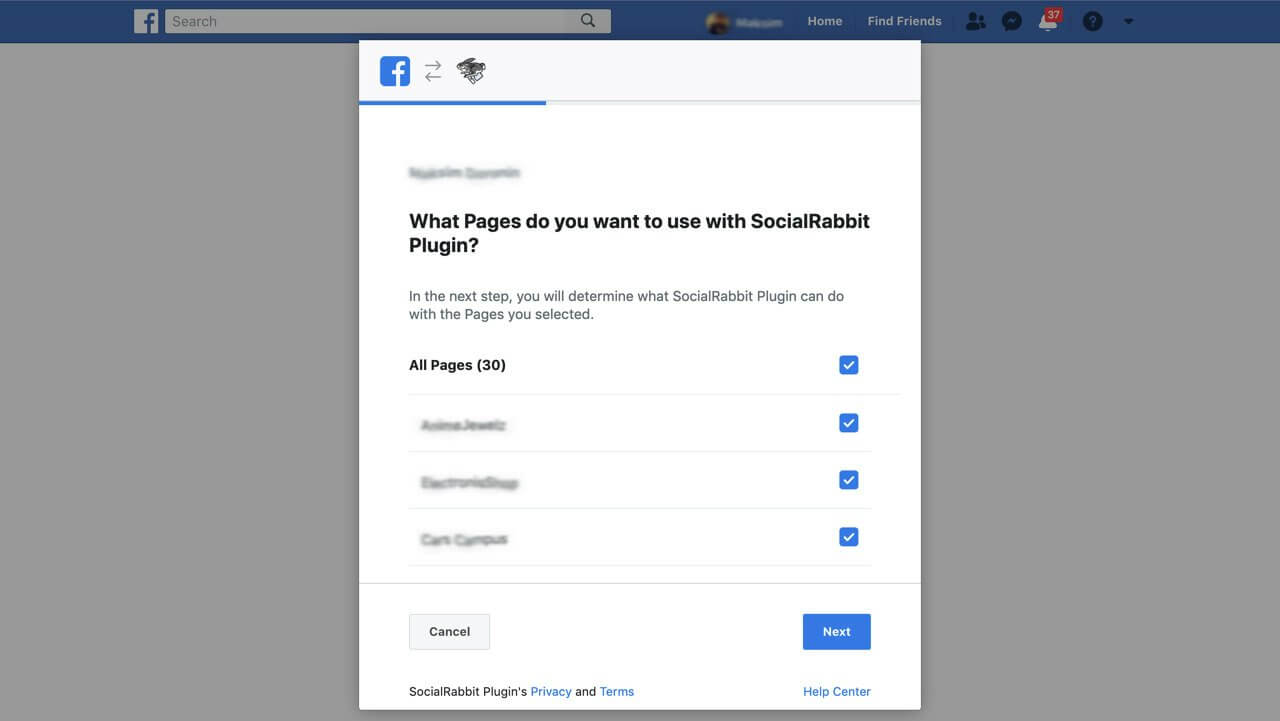Go to Home in the top bar
Screen dimensions: 1280x721
(x=825, y=21)
